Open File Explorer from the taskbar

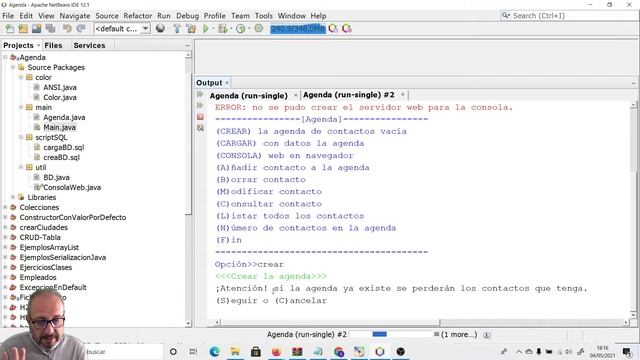(x=235, y=351)
